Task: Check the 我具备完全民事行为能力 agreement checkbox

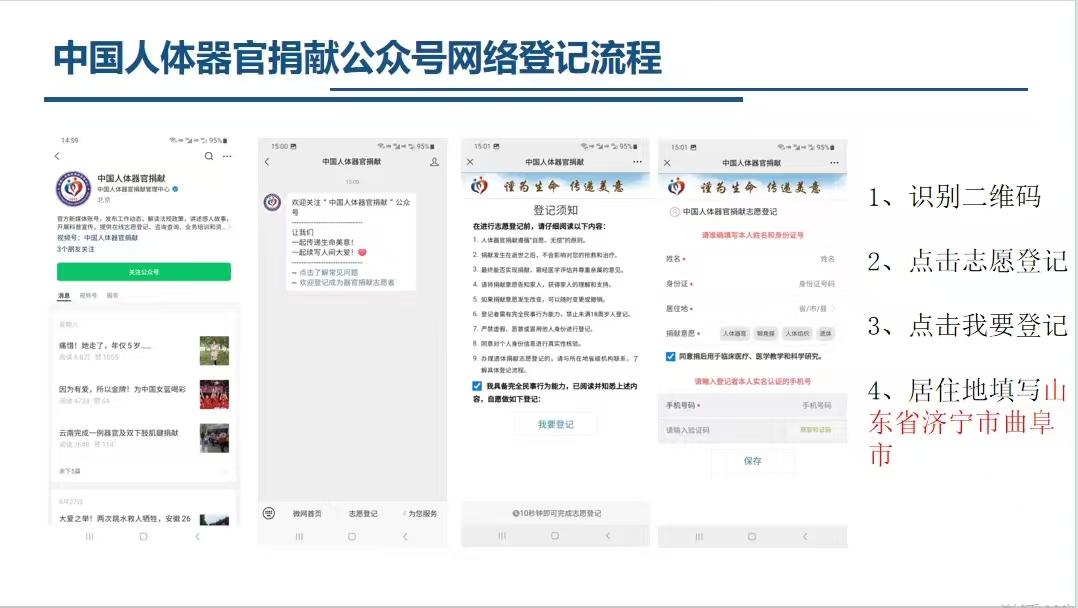Action: (477, 387)
